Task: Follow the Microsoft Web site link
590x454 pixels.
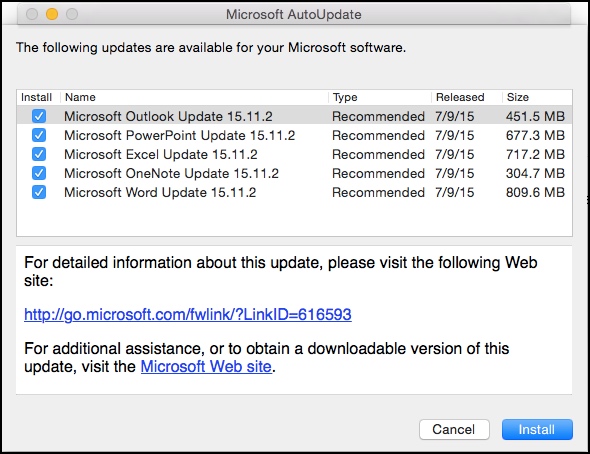Action: pyautogui.click(x=206, y=366)
